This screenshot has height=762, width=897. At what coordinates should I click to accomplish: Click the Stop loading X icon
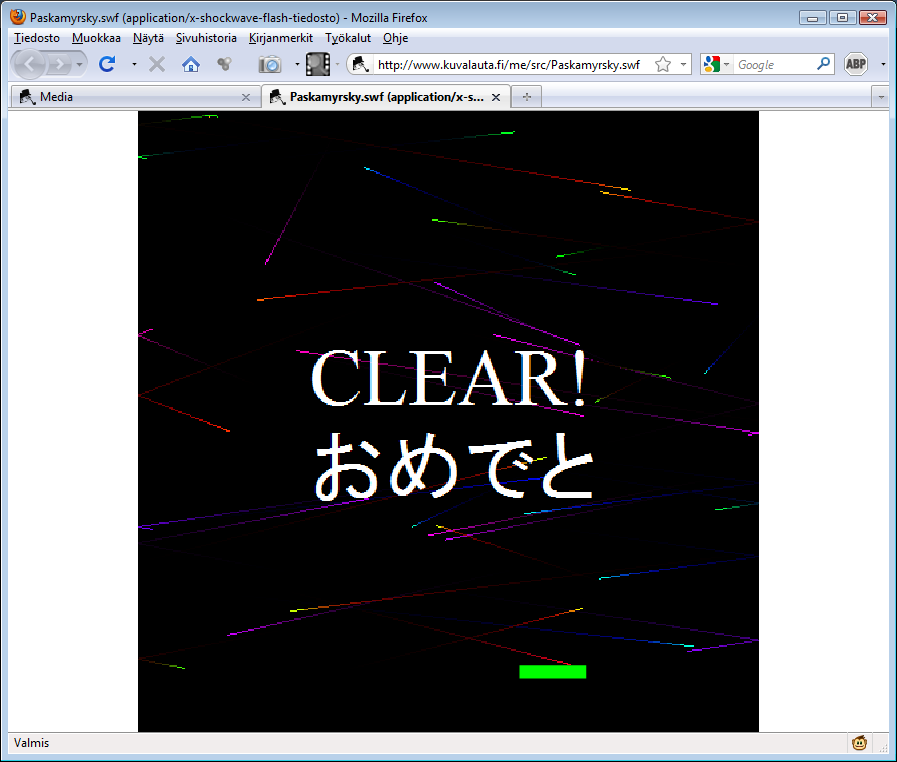point(157,64)
